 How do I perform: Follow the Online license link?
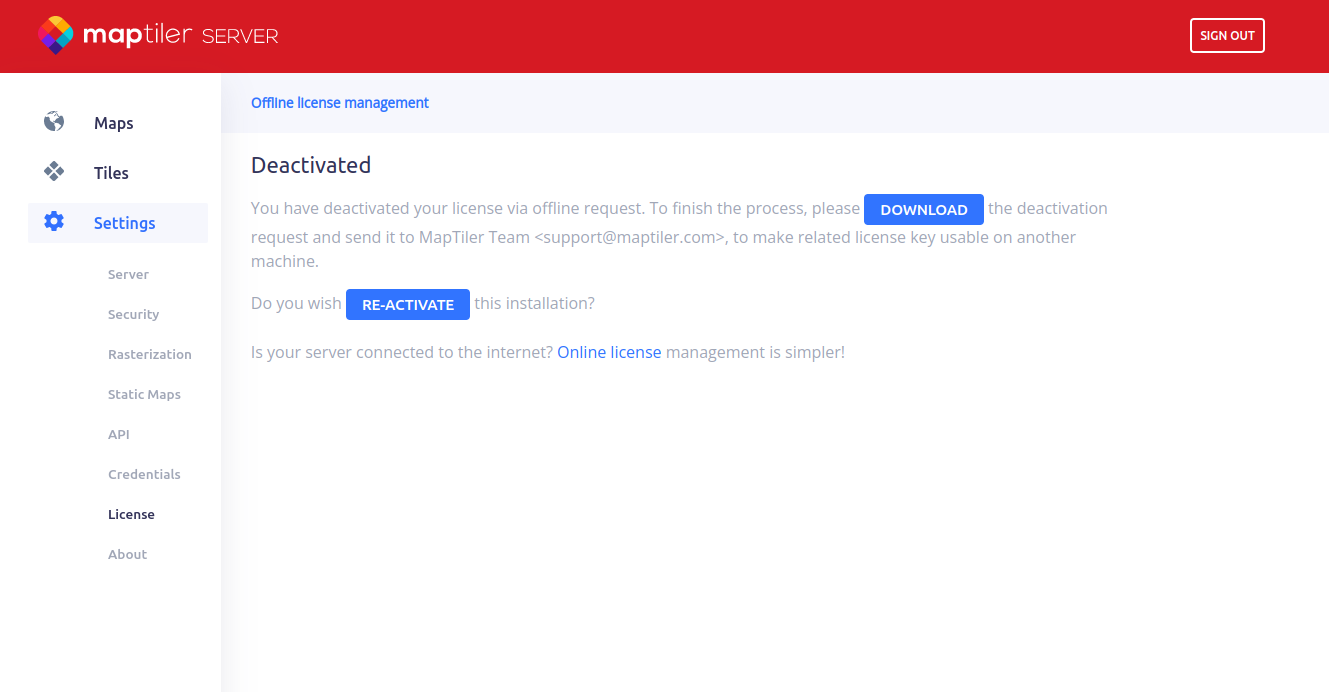coord(609,352)
